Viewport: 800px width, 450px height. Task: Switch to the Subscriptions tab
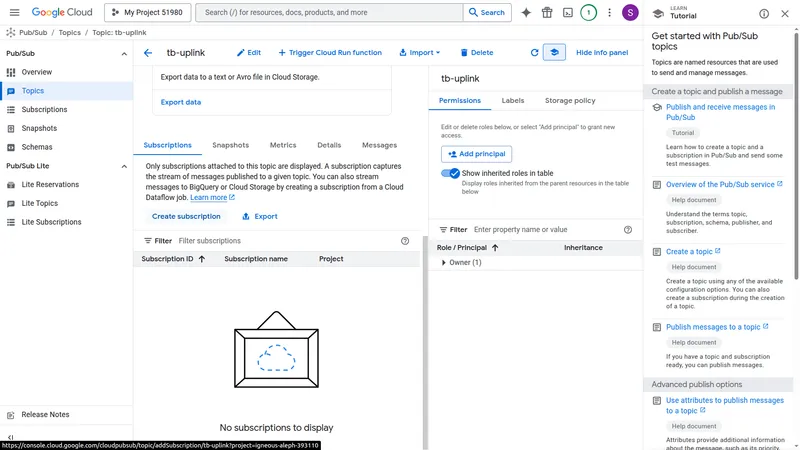[167, 145]
